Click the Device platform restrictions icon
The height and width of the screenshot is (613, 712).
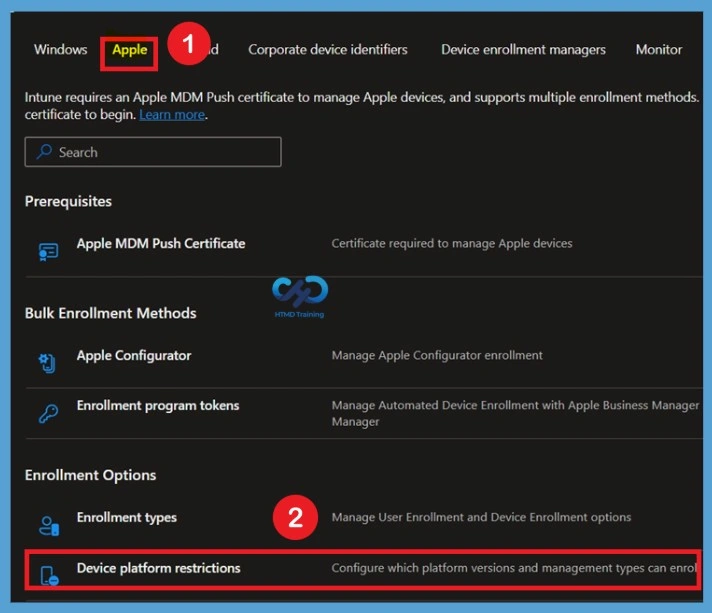click(x=49, y=576)
